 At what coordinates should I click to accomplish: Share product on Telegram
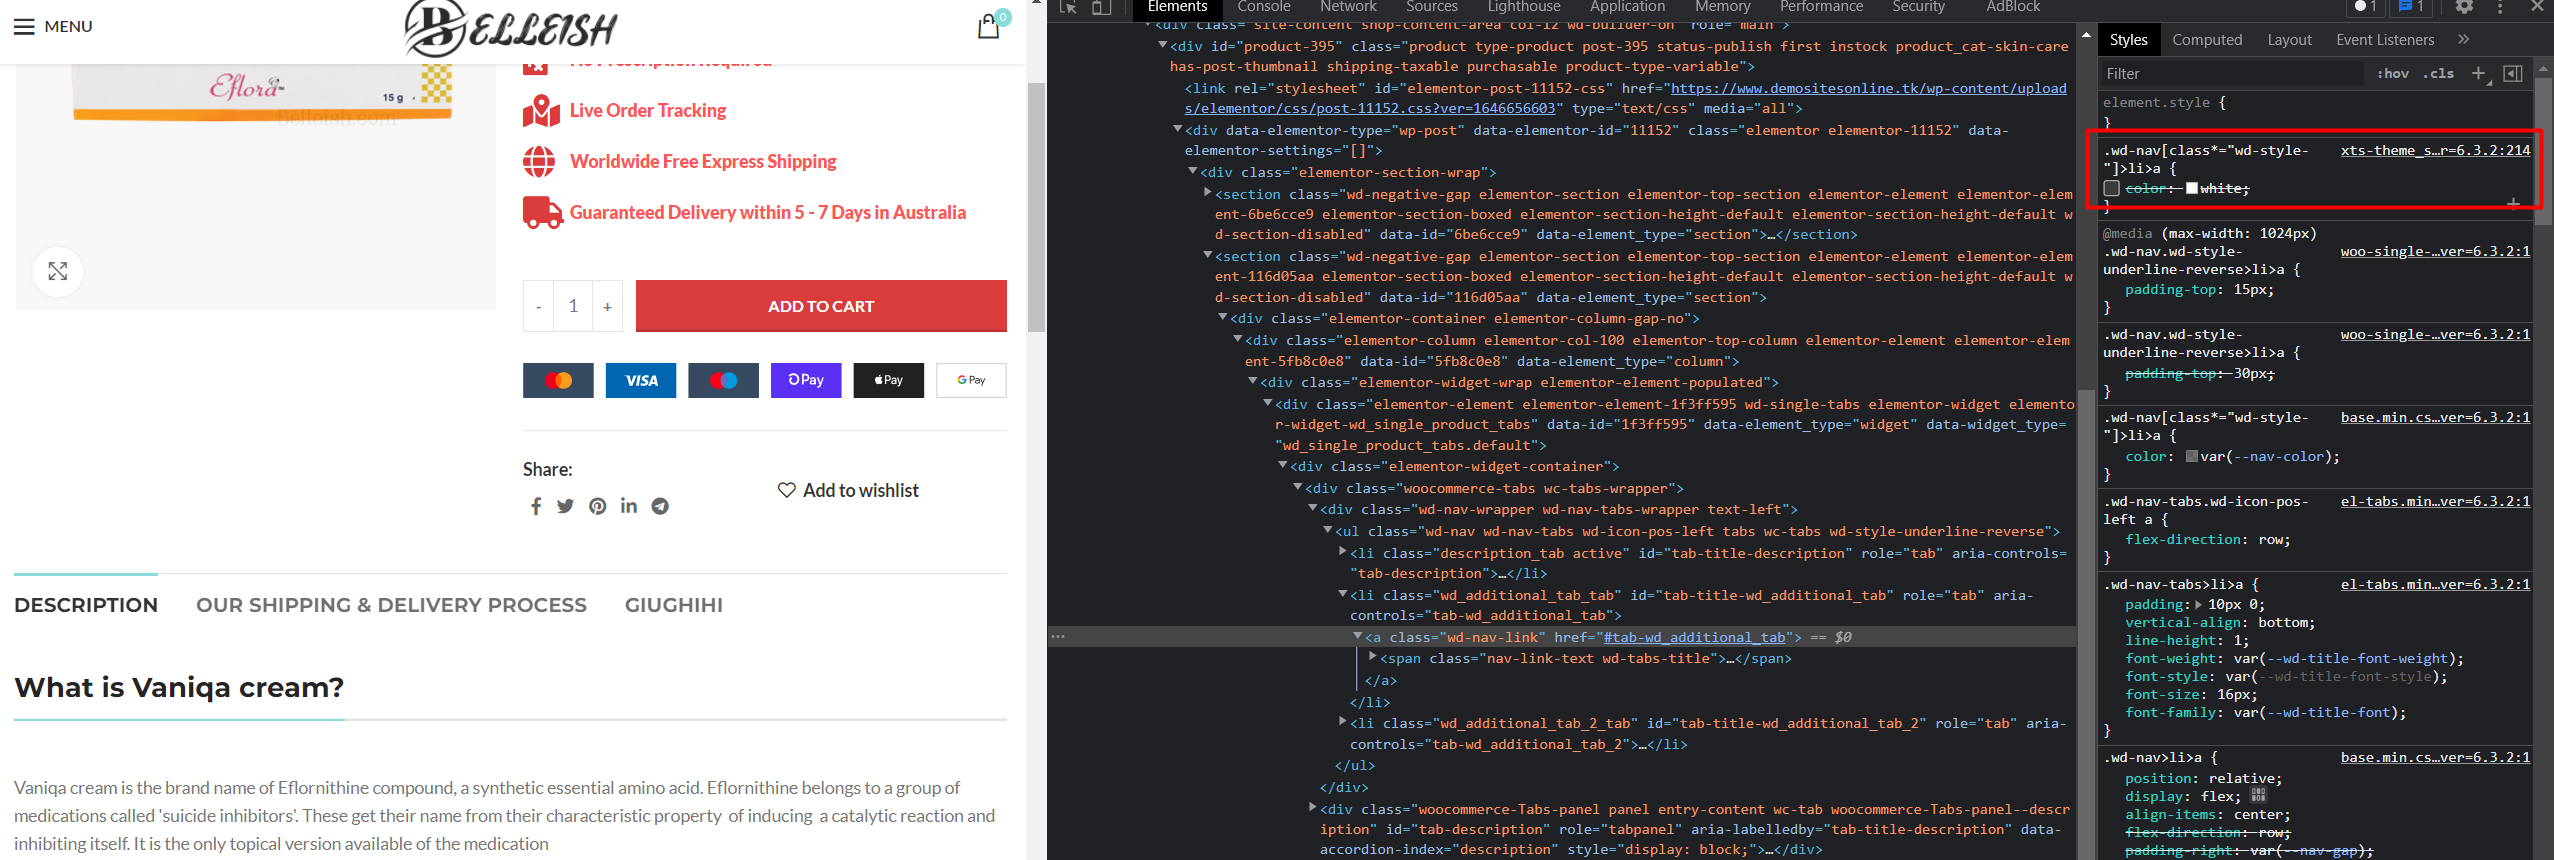[x=660, y=506]
